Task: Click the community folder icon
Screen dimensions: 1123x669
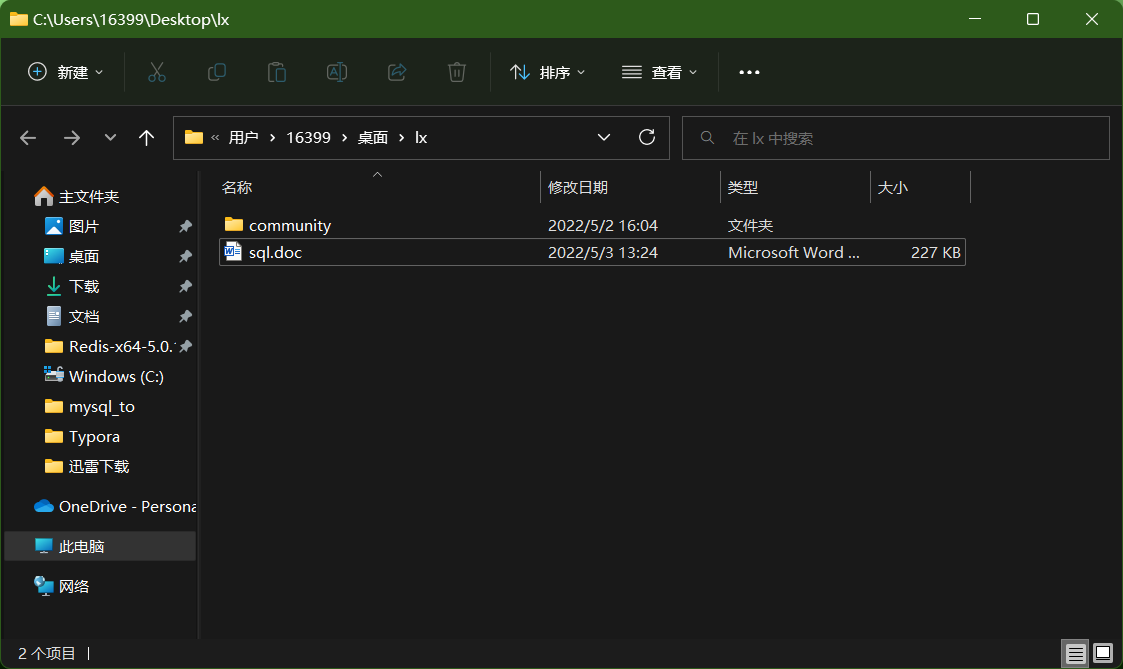Action: pyautogui.click(x=233, y=224)
